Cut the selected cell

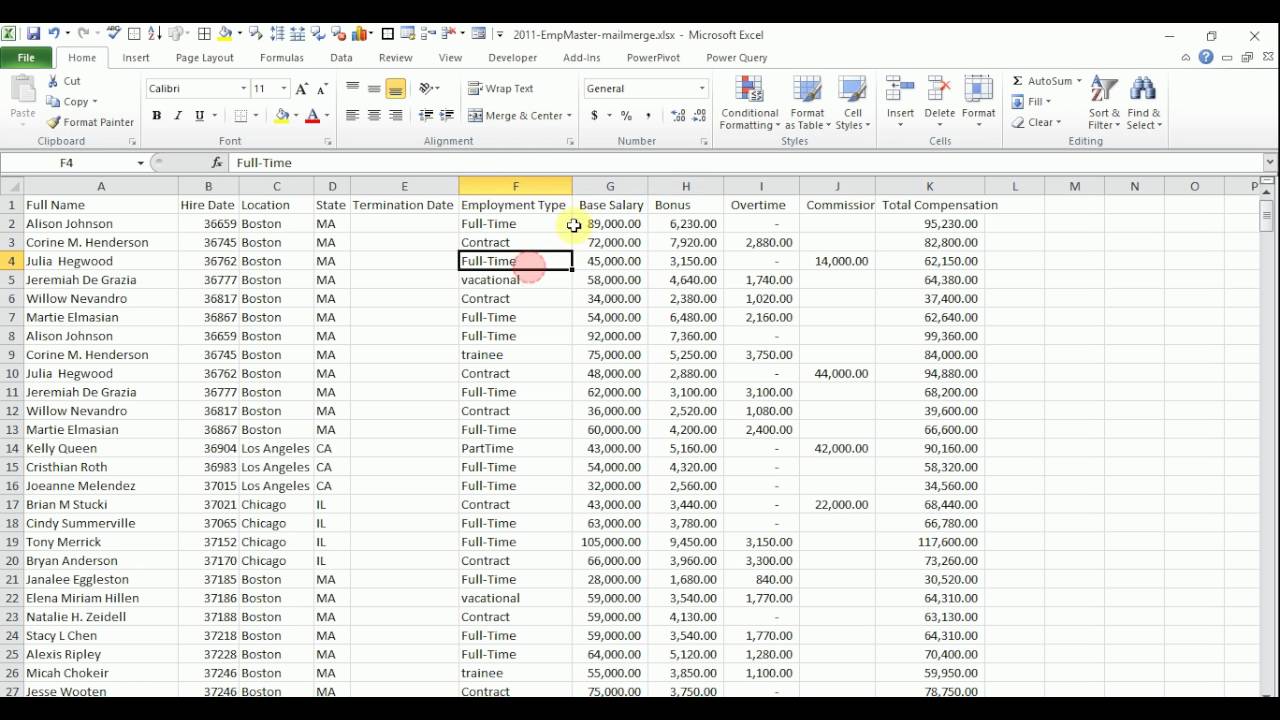point(64,81)
